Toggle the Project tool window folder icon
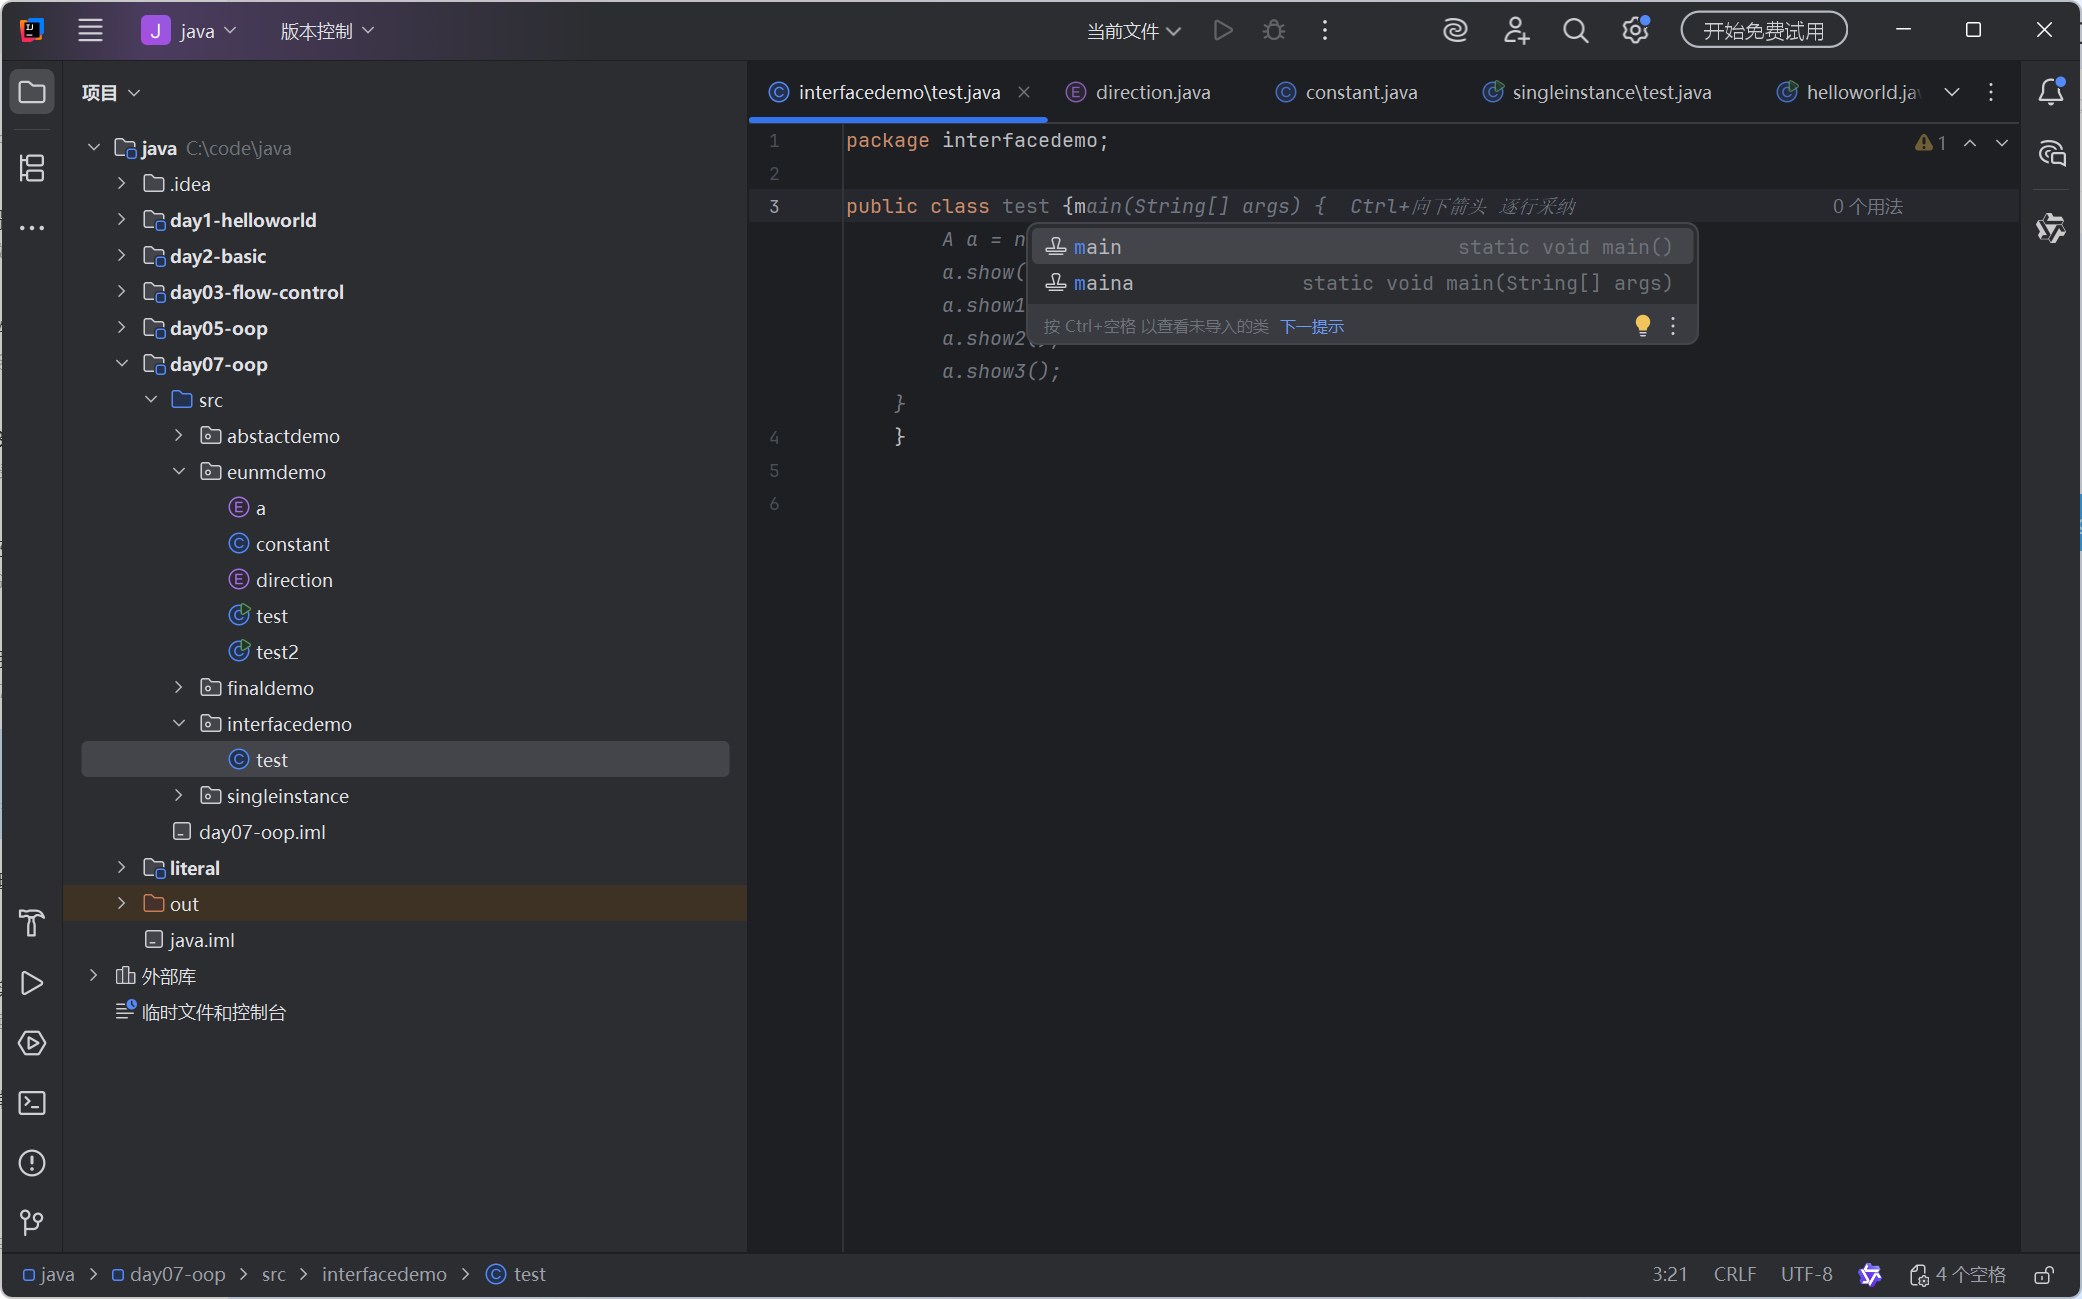The image size is (2082, 1299). coord(32,92)
